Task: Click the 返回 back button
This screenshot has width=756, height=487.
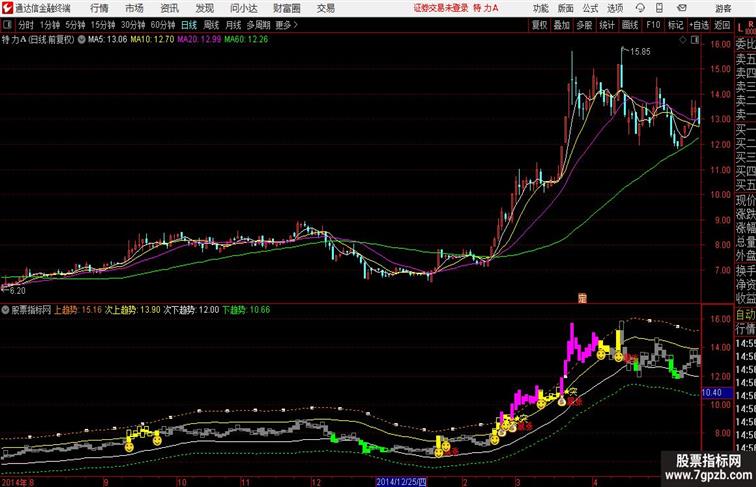Action: [x=722, y=25]
